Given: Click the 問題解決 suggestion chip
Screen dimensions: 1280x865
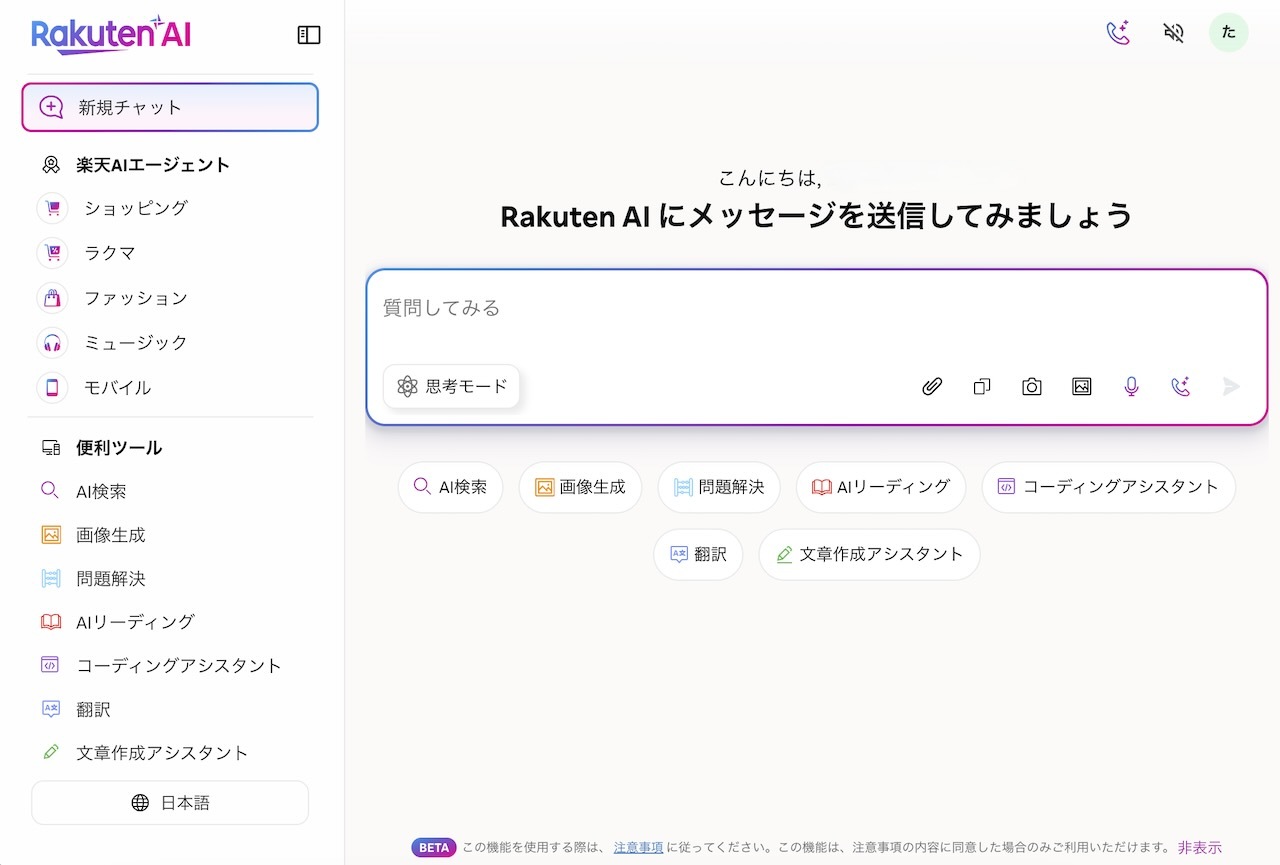Looking at the screenshot, I should coord(719,487).
